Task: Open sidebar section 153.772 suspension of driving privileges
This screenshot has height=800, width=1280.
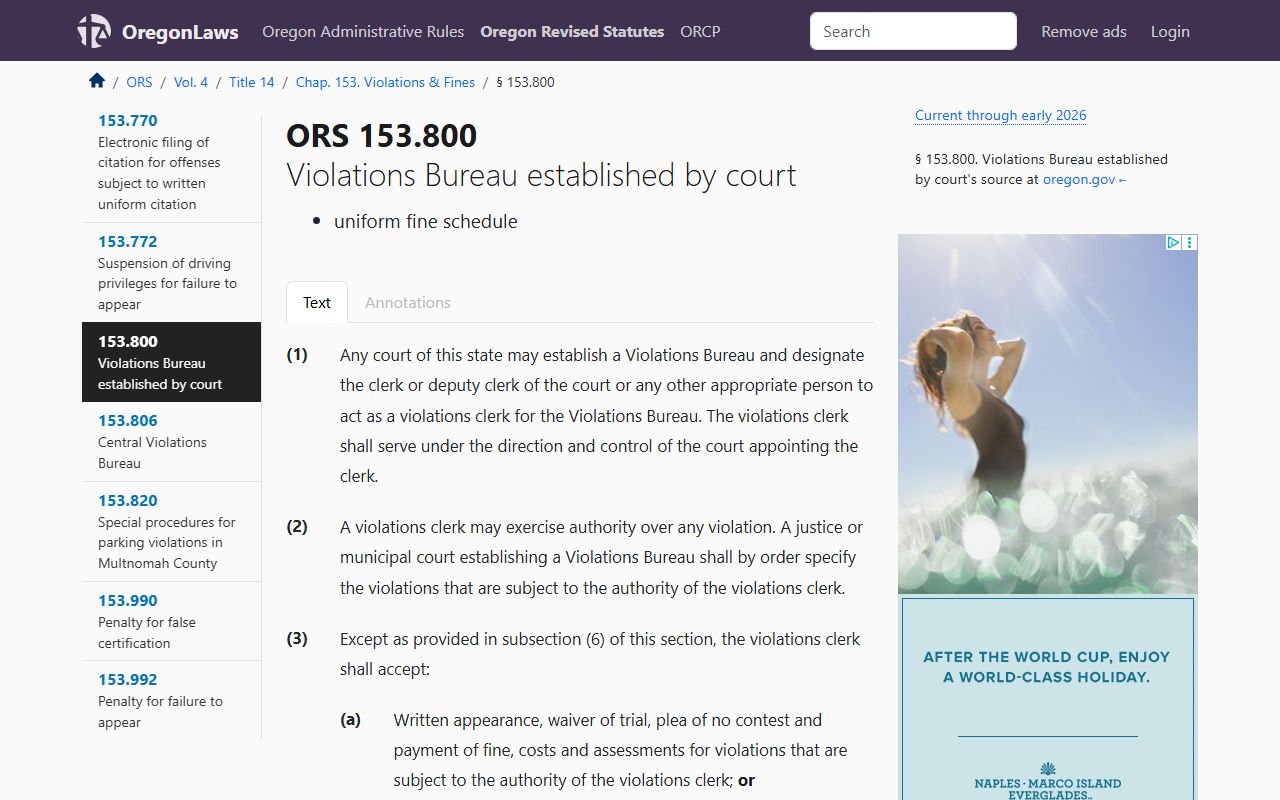Action: pyautogui.click(x=171, y=272)
